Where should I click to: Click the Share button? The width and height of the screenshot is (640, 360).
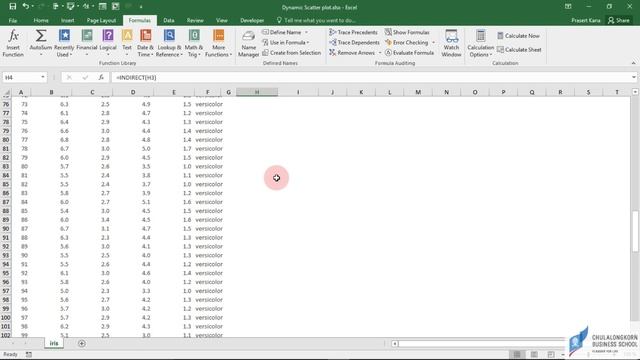[x=618, y=20]
